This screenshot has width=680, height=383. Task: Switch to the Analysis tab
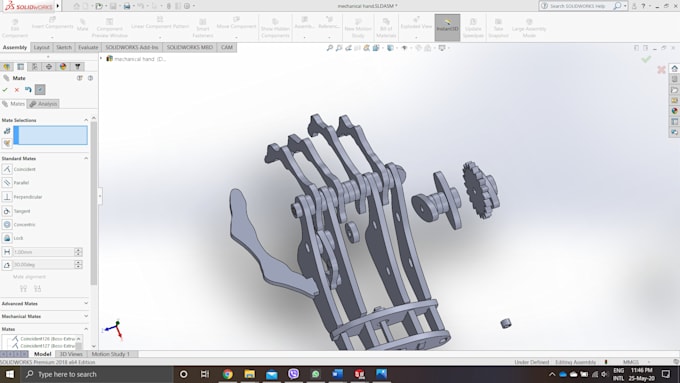43,104
